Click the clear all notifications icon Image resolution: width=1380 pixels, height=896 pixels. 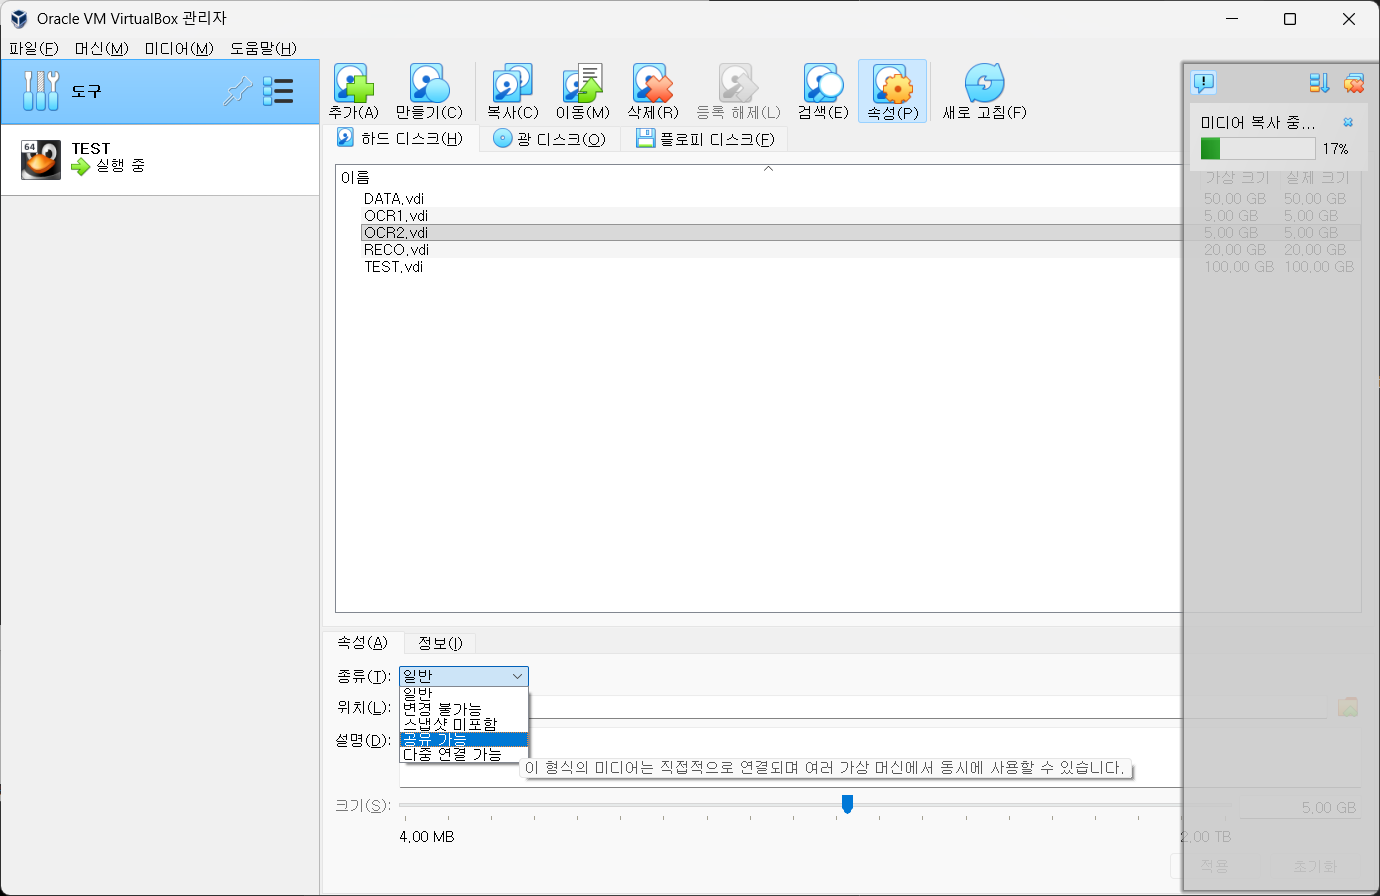[1354, 83]
